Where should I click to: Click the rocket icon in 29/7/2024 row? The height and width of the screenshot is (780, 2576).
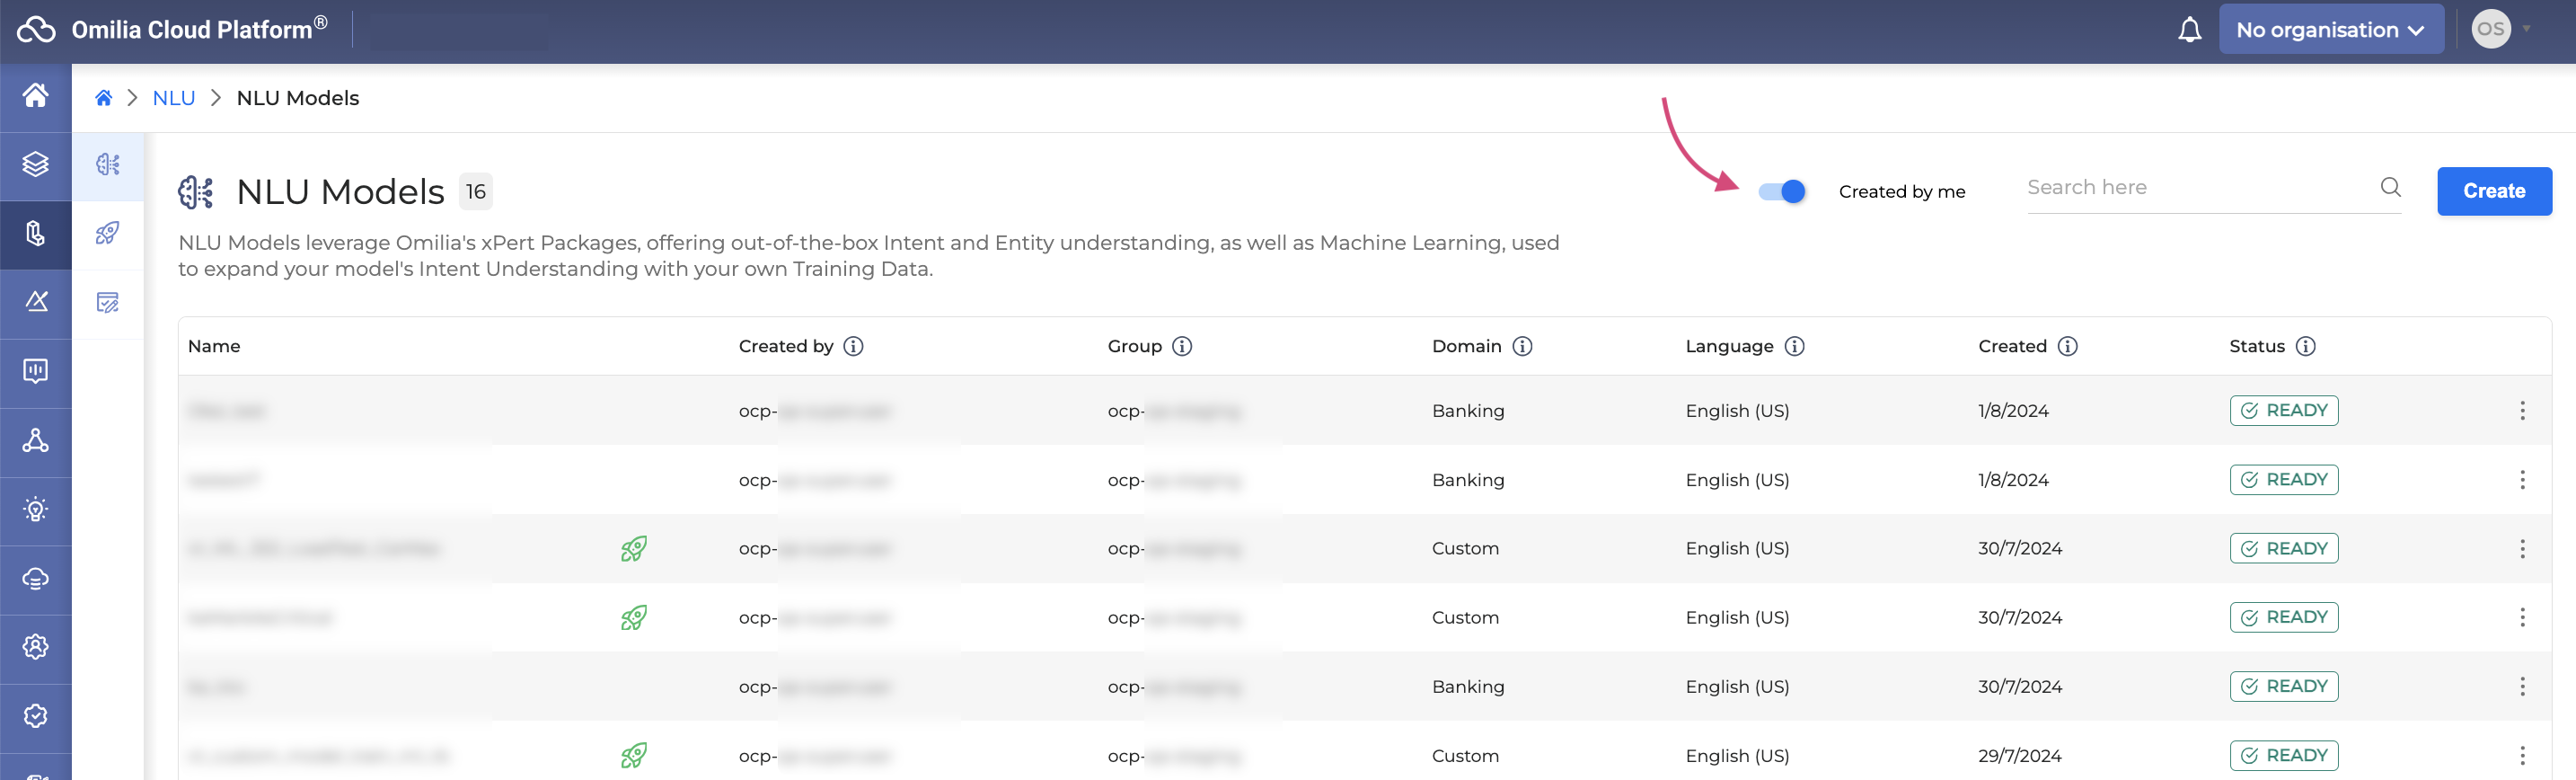(x=633, y=755)
